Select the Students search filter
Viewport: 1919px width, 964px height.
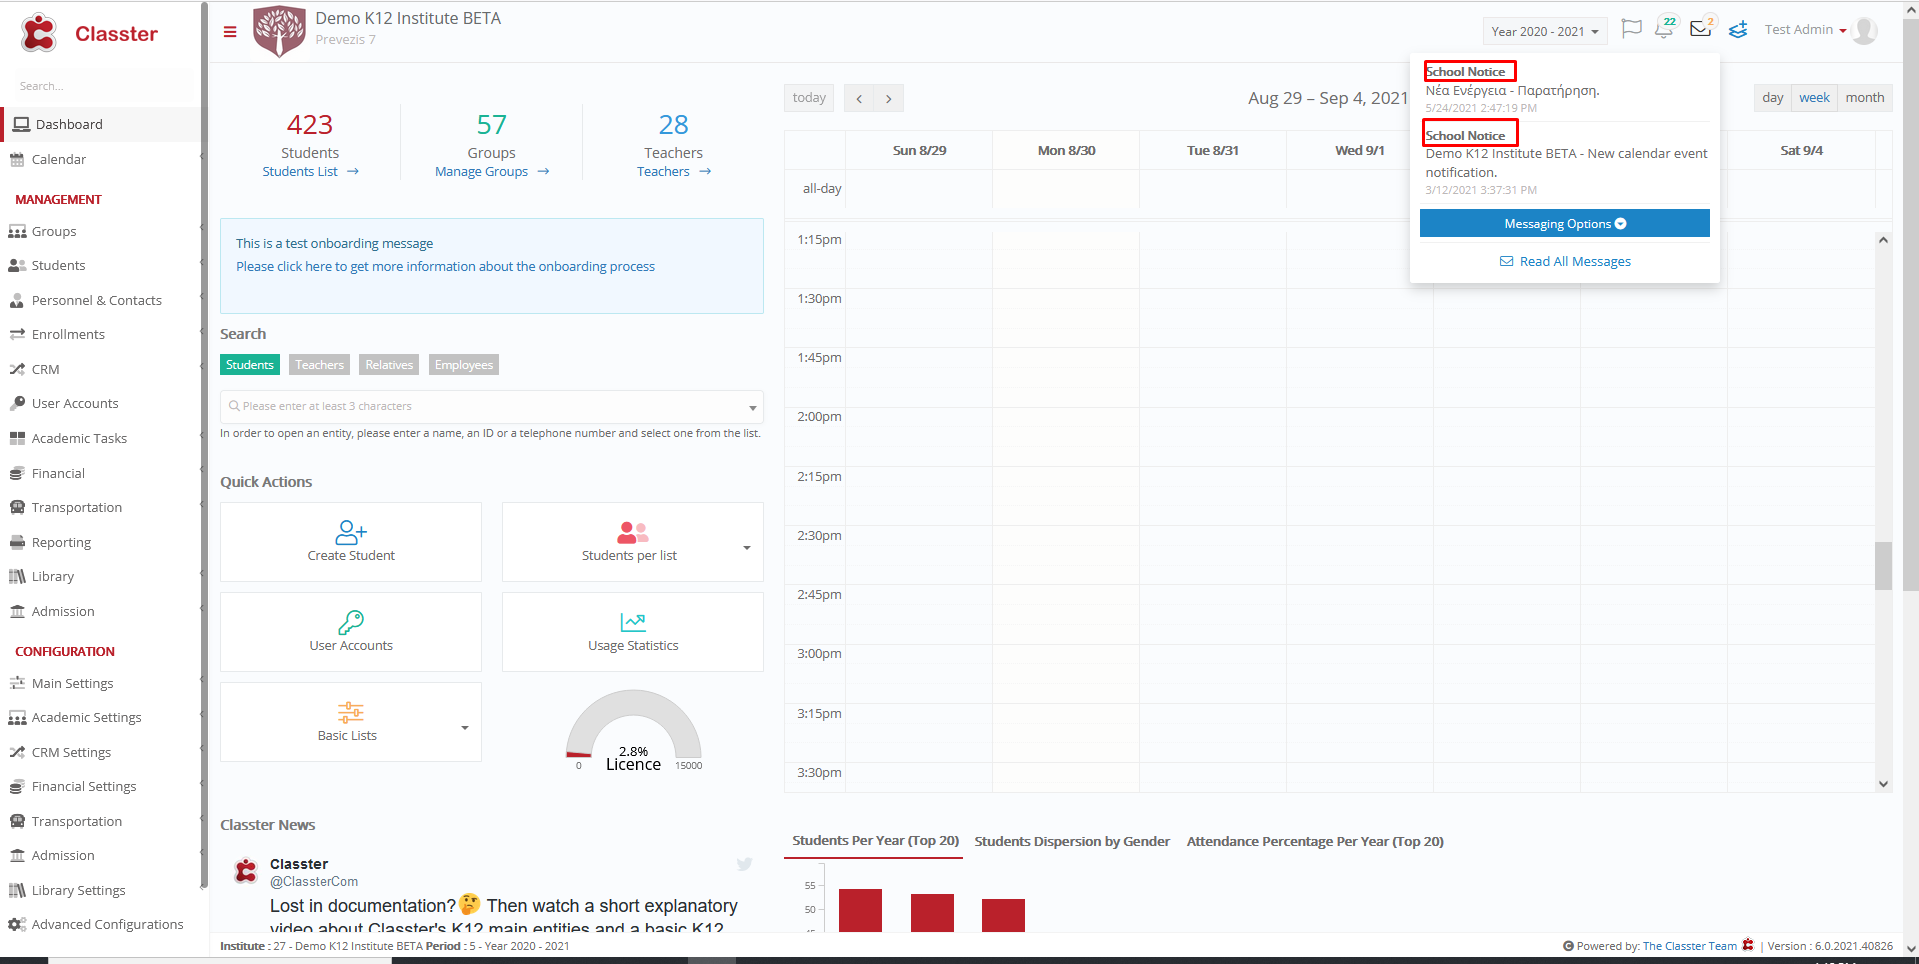[250, 365]
